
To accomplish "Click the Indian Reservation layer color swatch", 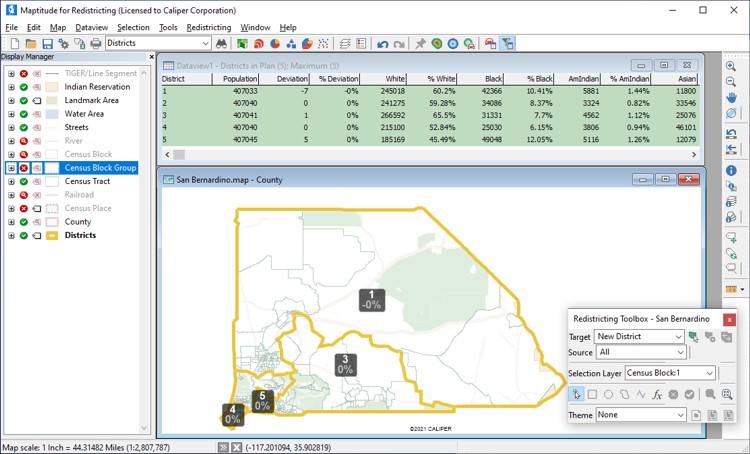I will click(x=51, y=87).
